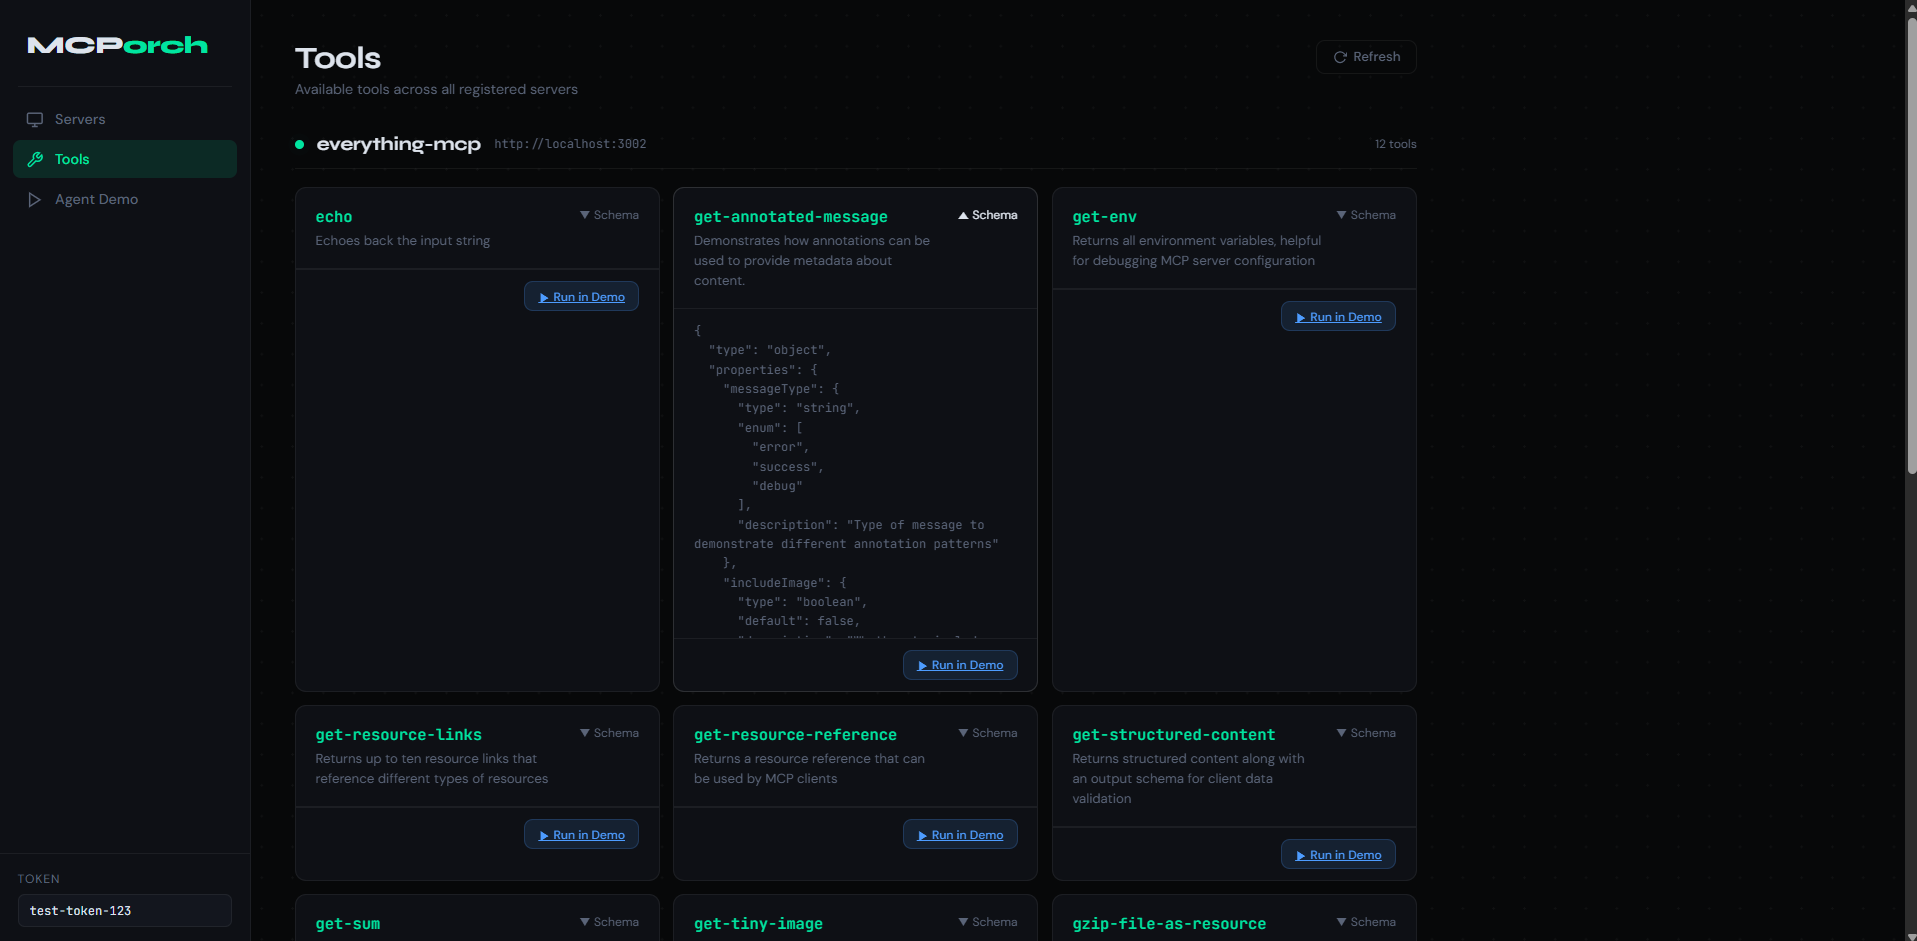The image size is (1917, 941).
Task: Run get-annotated-message in Demo
Action: pyautogui.click(x=960, y=665)
